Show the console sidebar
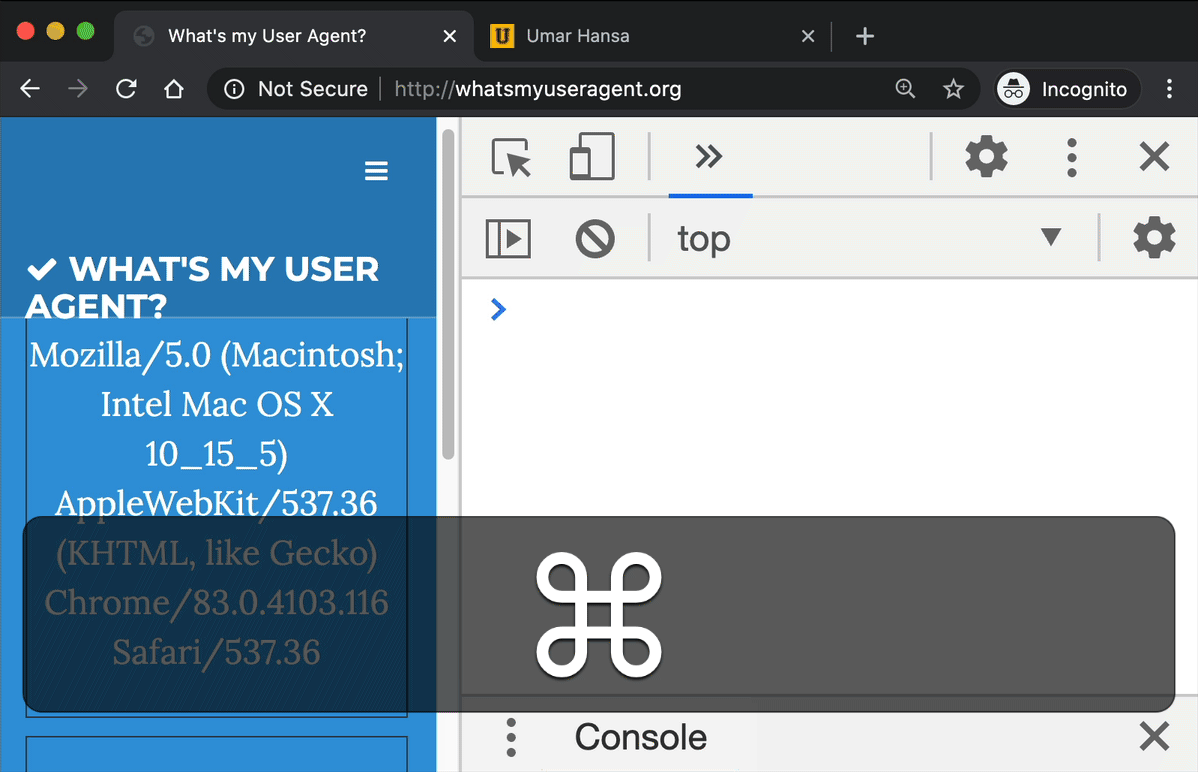This screenshot has width=1198, height=772. pyautogui.click(x=508, y=238)
